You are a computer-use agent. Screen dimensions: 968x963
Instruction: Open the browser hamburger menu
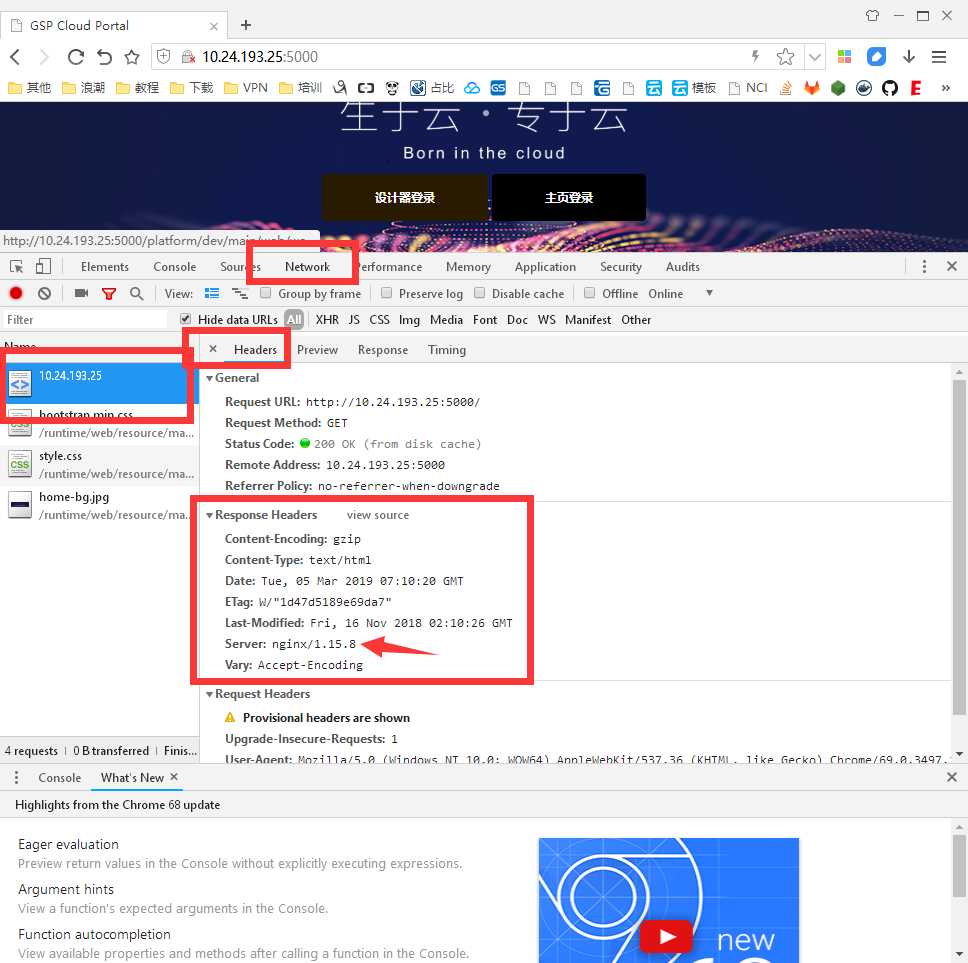[939, 57]
